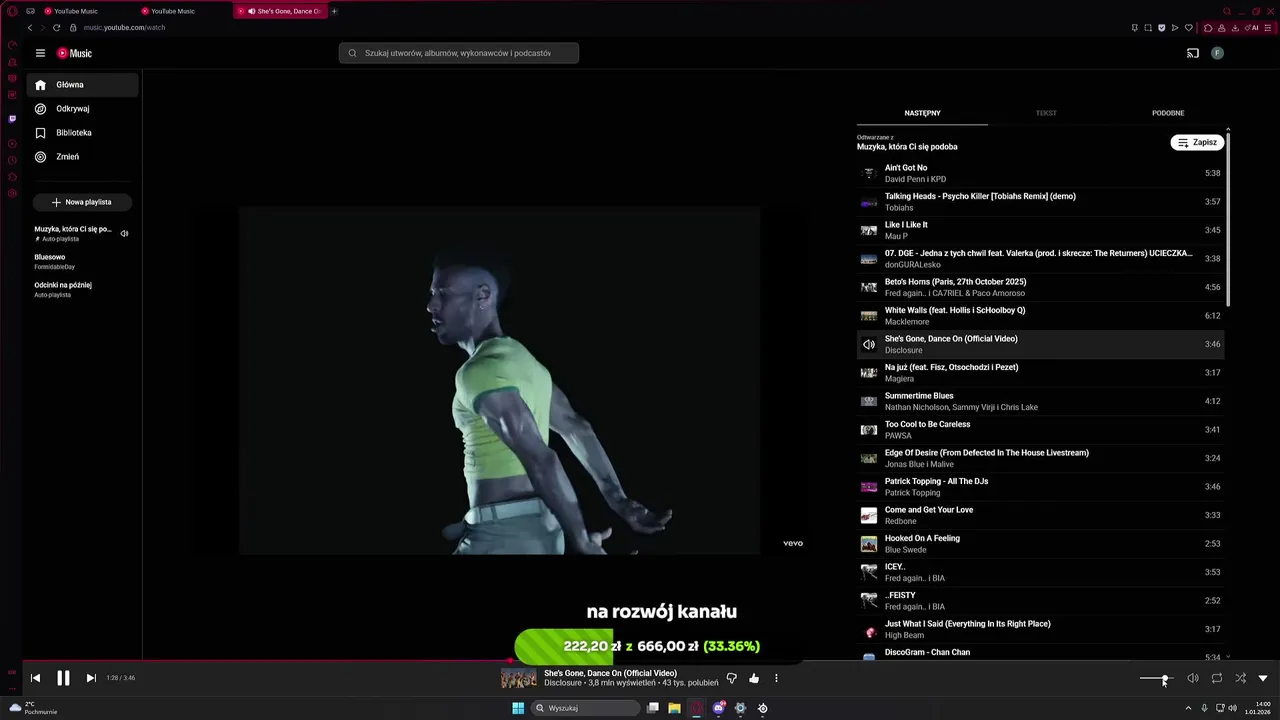
Task: Play Beto's Horns by Fred again..
Action: pyautogui.click(x=1040, y=287)
